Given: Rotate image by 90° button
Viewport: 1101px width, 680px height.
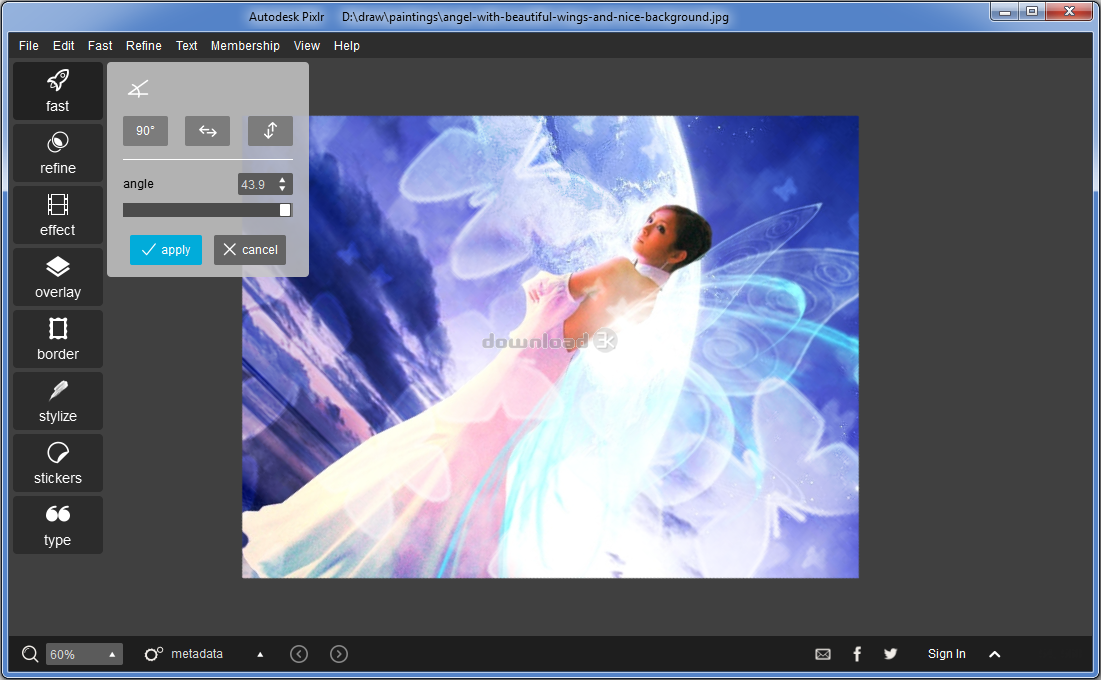Looking at the screenshot, I should [x=145, y=131].
